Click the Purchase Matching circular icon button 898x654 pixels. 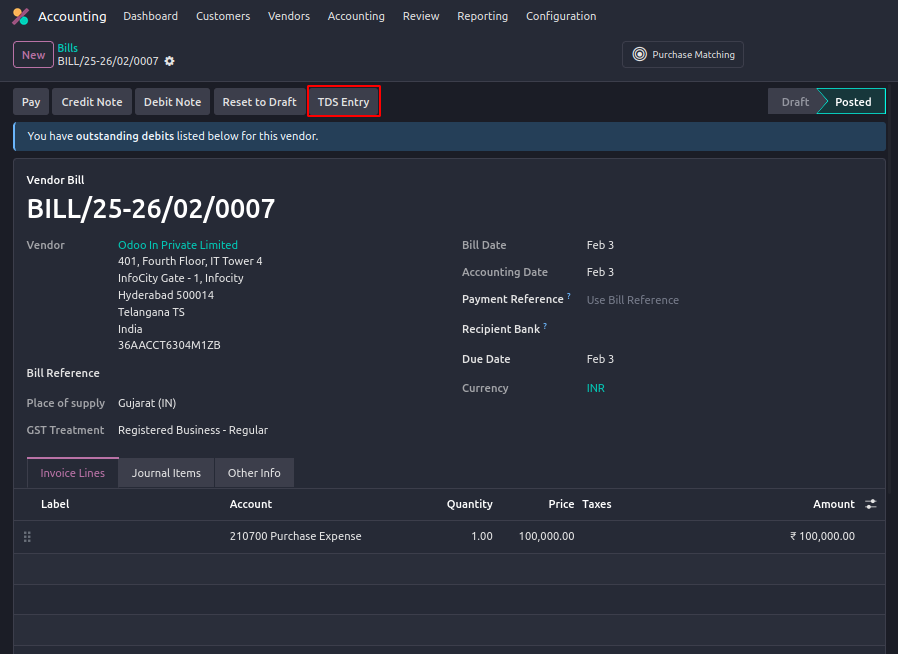640,55
